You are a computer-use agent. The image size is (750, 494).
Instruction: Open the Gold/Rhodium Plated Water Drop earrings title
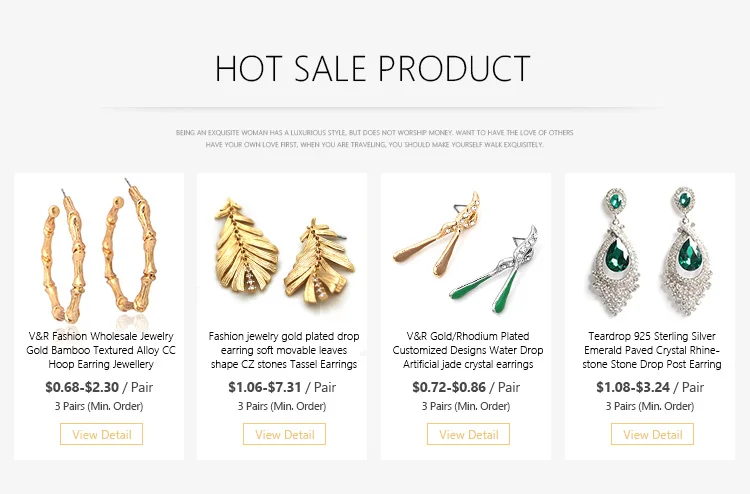[468, 350]
